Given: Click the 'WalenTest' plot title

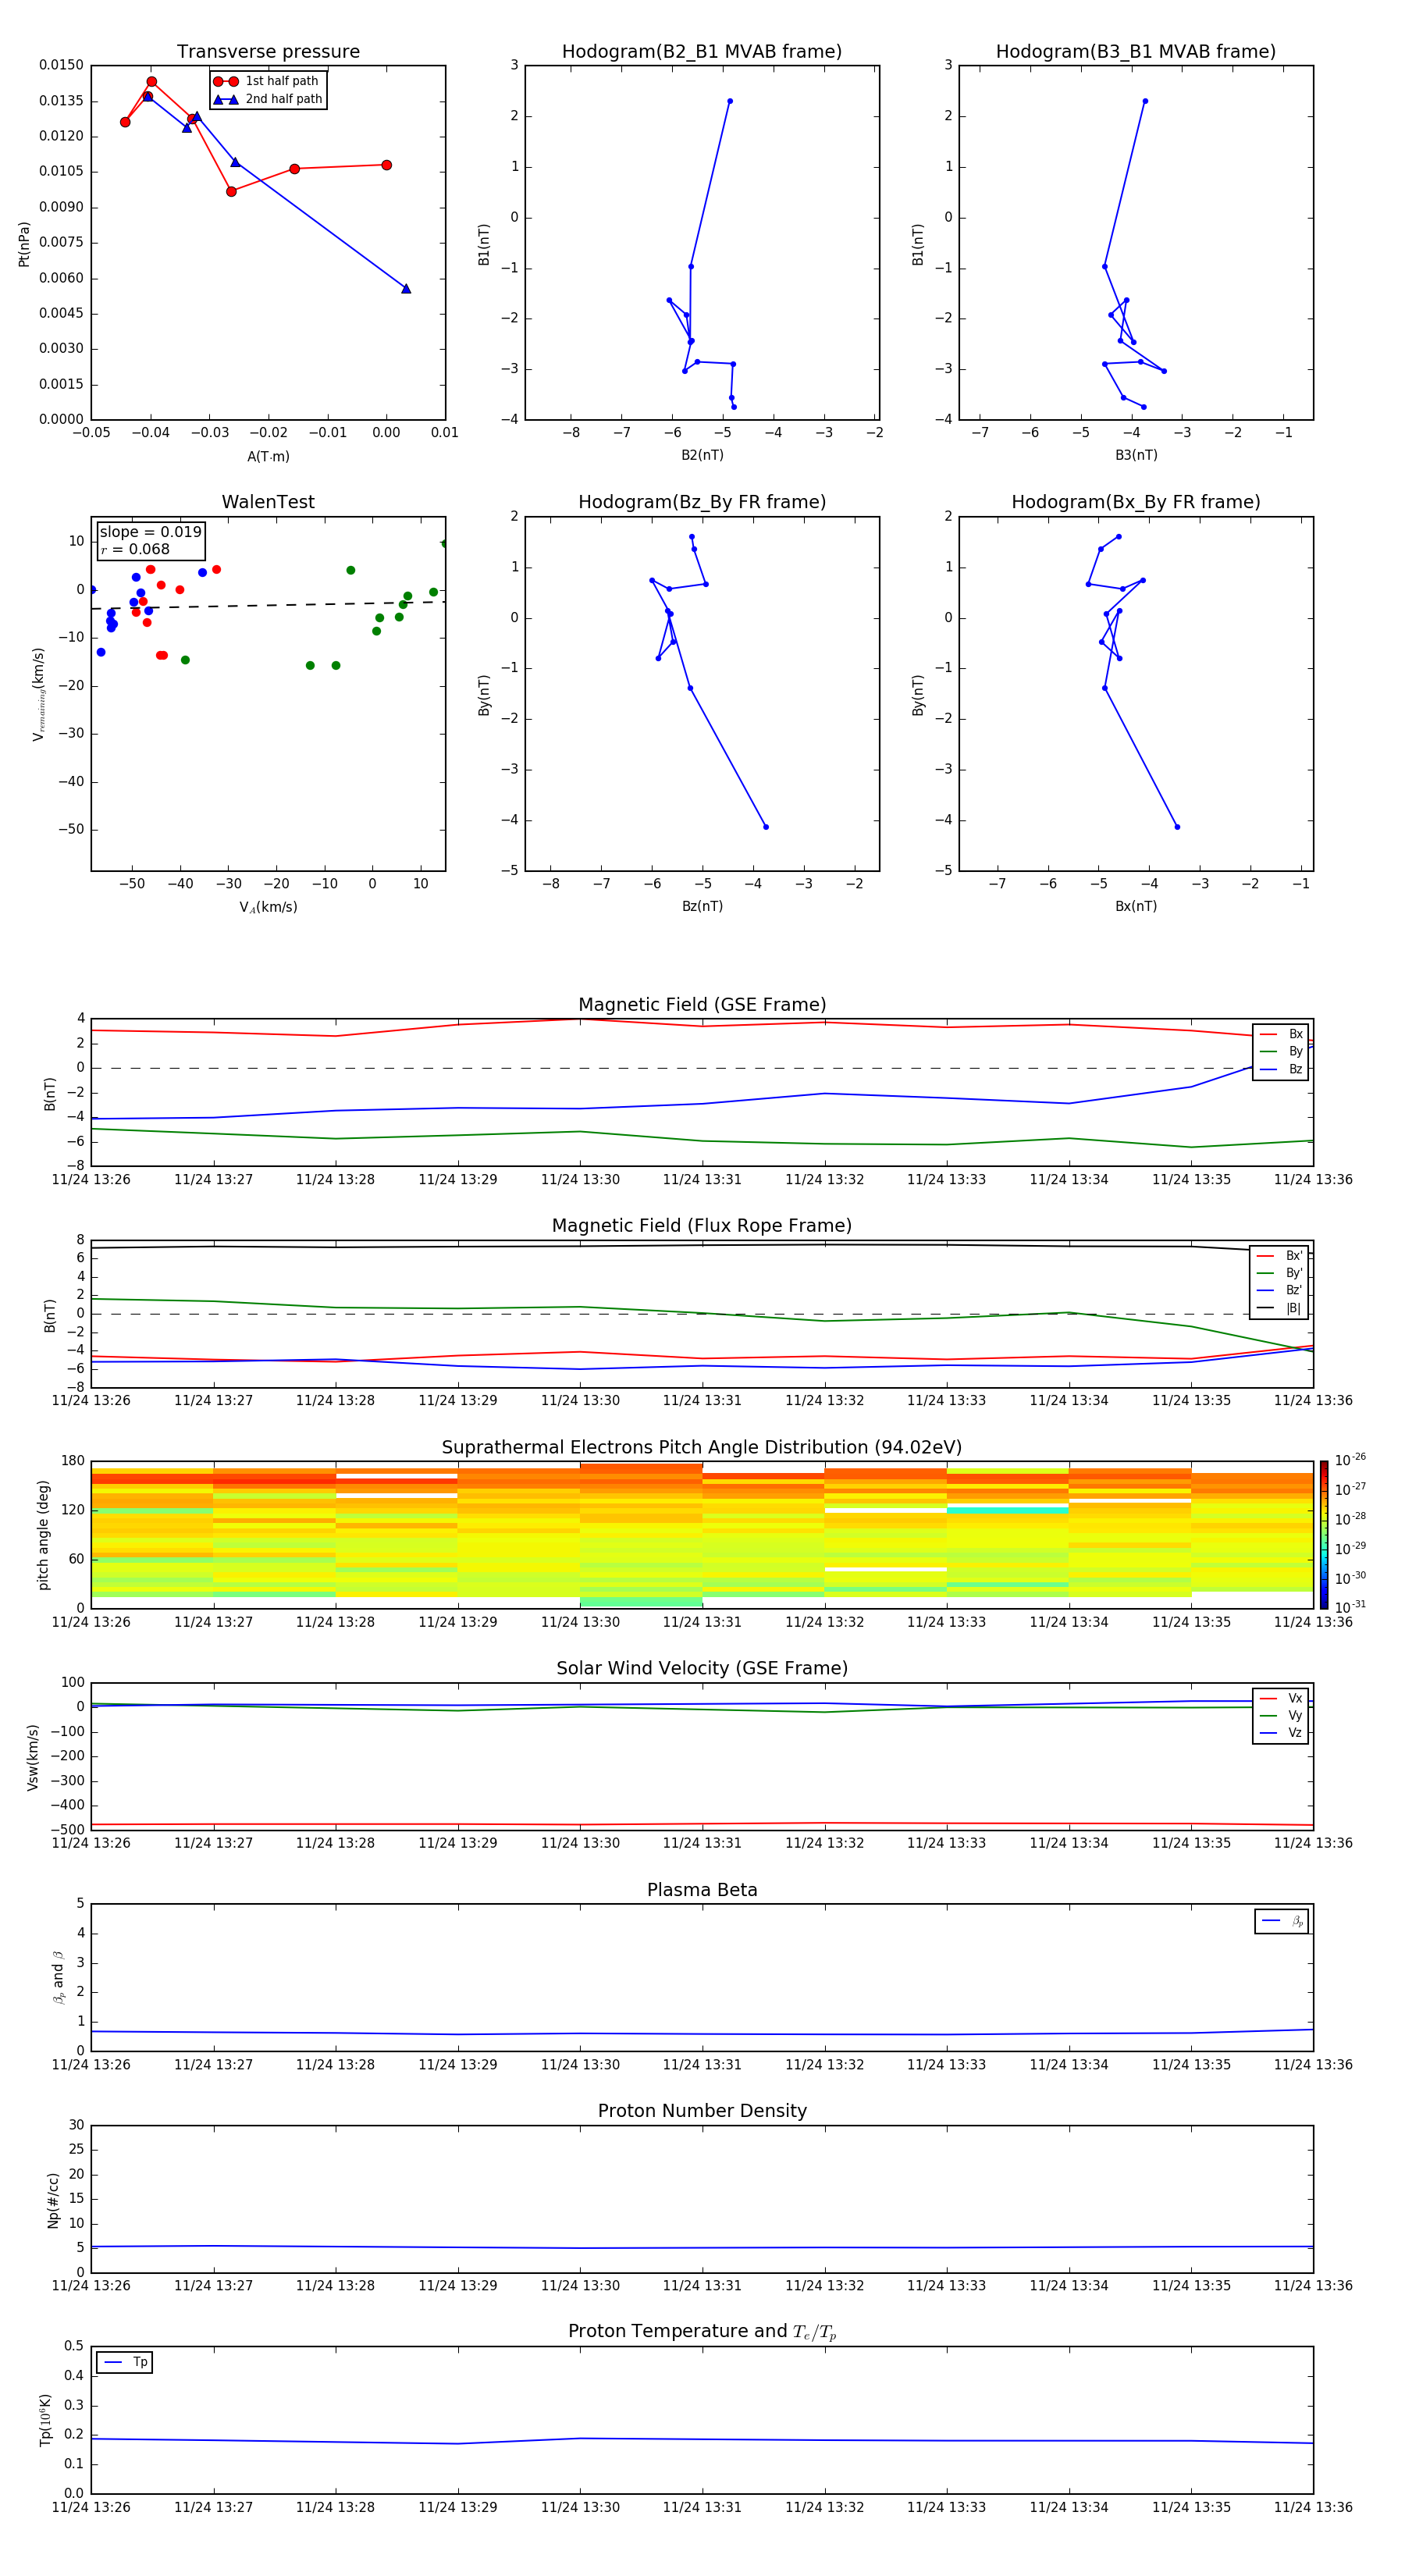Looking at the screenshot, I should 268,502.
